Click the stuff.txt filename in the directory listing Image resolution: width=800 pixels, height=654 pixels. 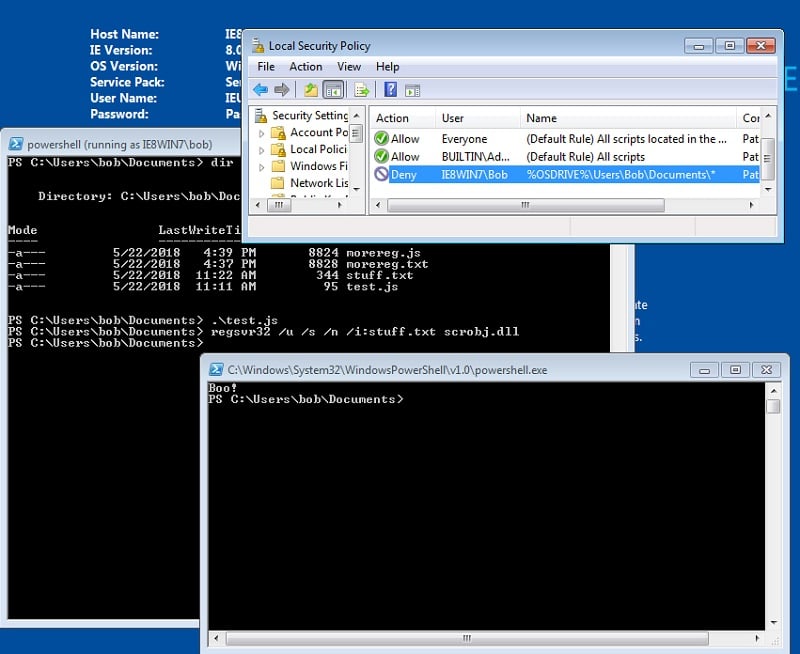point(380,275)
